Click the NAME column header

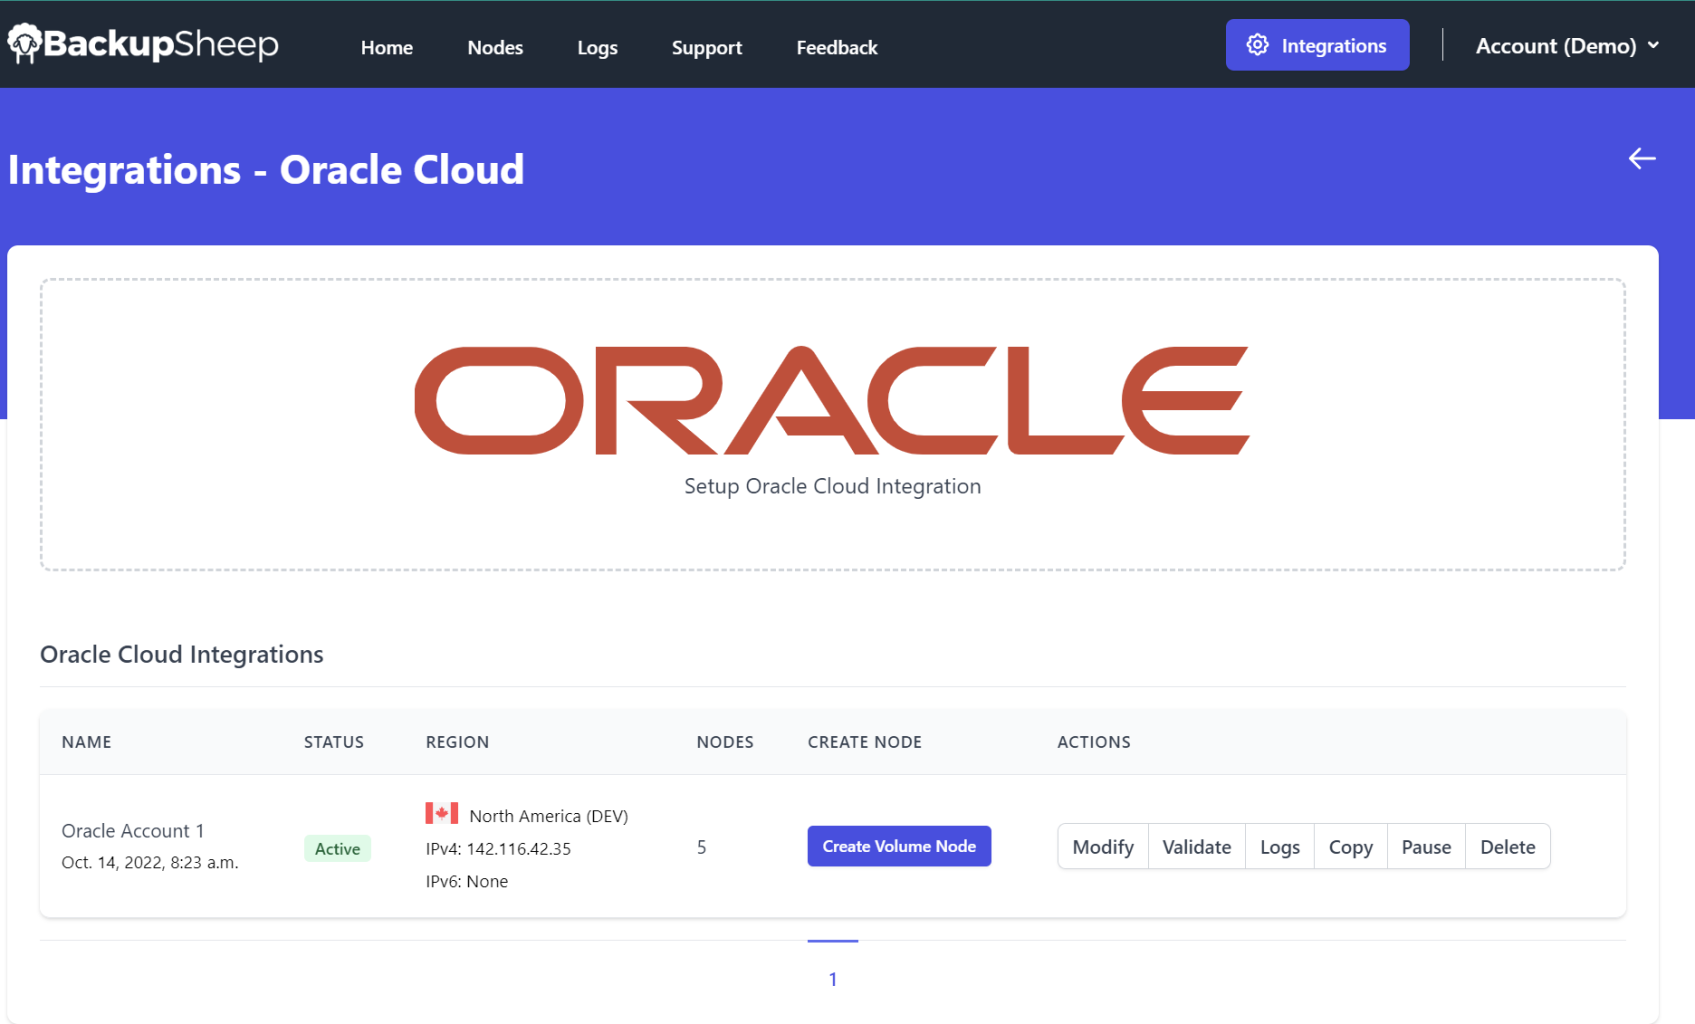click(86, 742)
